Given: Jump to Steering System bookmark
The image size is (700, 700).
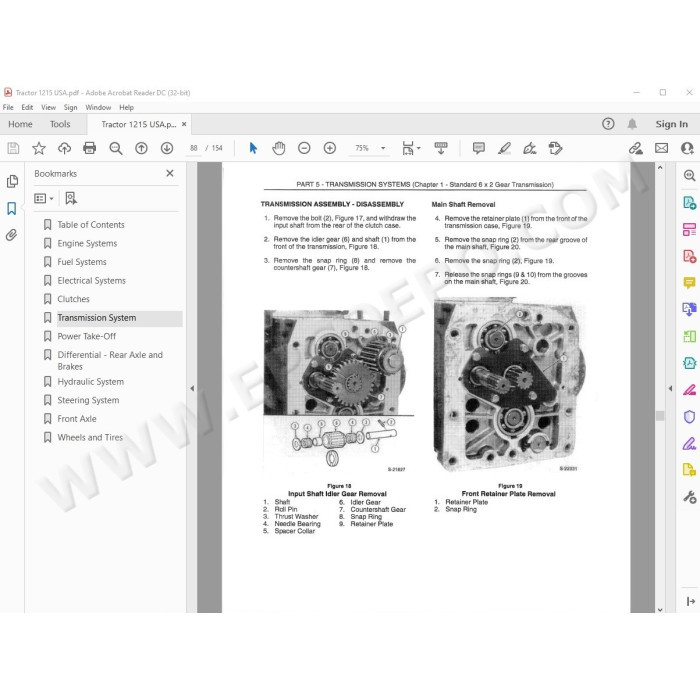Looking at the screenshot, I should (88, 400).
